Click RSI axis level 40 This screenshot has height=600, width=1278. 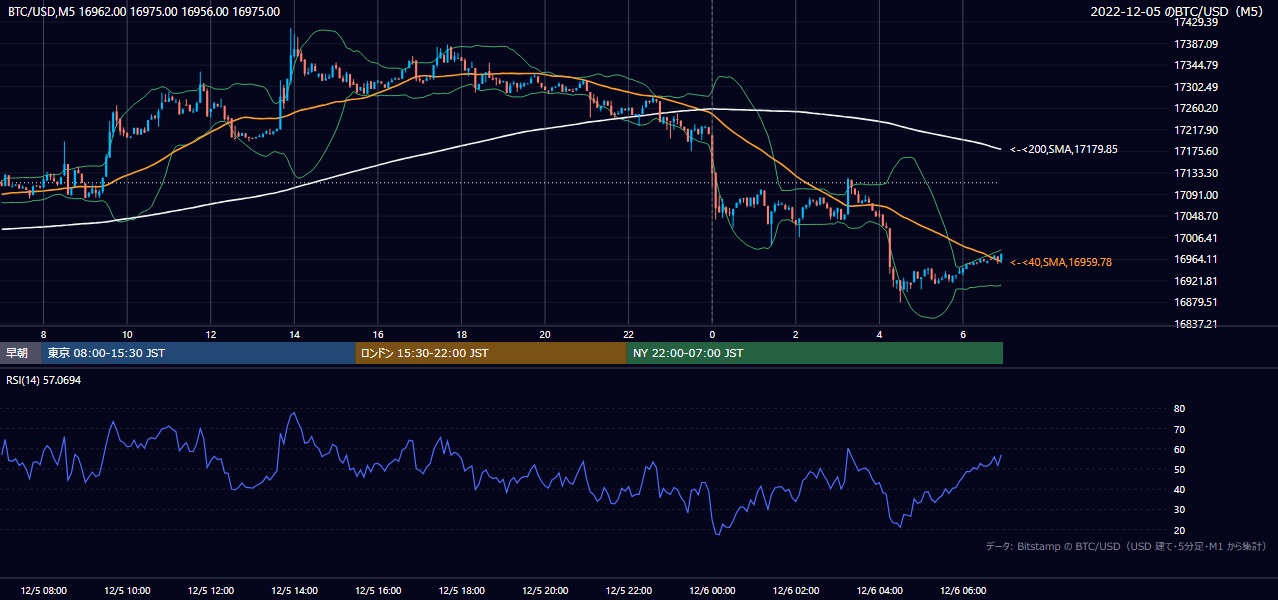(x=1179, y=489)
